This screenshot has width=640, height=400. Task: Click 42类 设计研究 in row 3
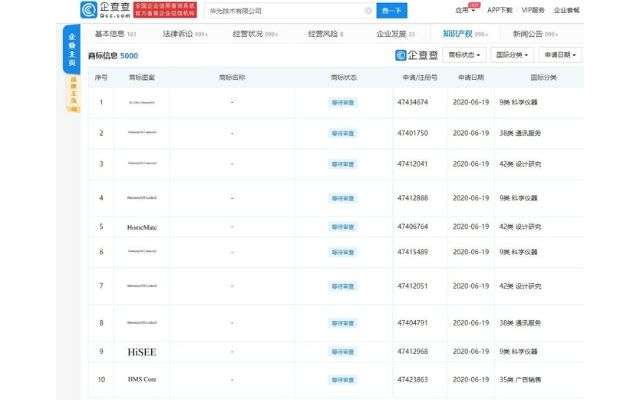click(x=520, y=164)
